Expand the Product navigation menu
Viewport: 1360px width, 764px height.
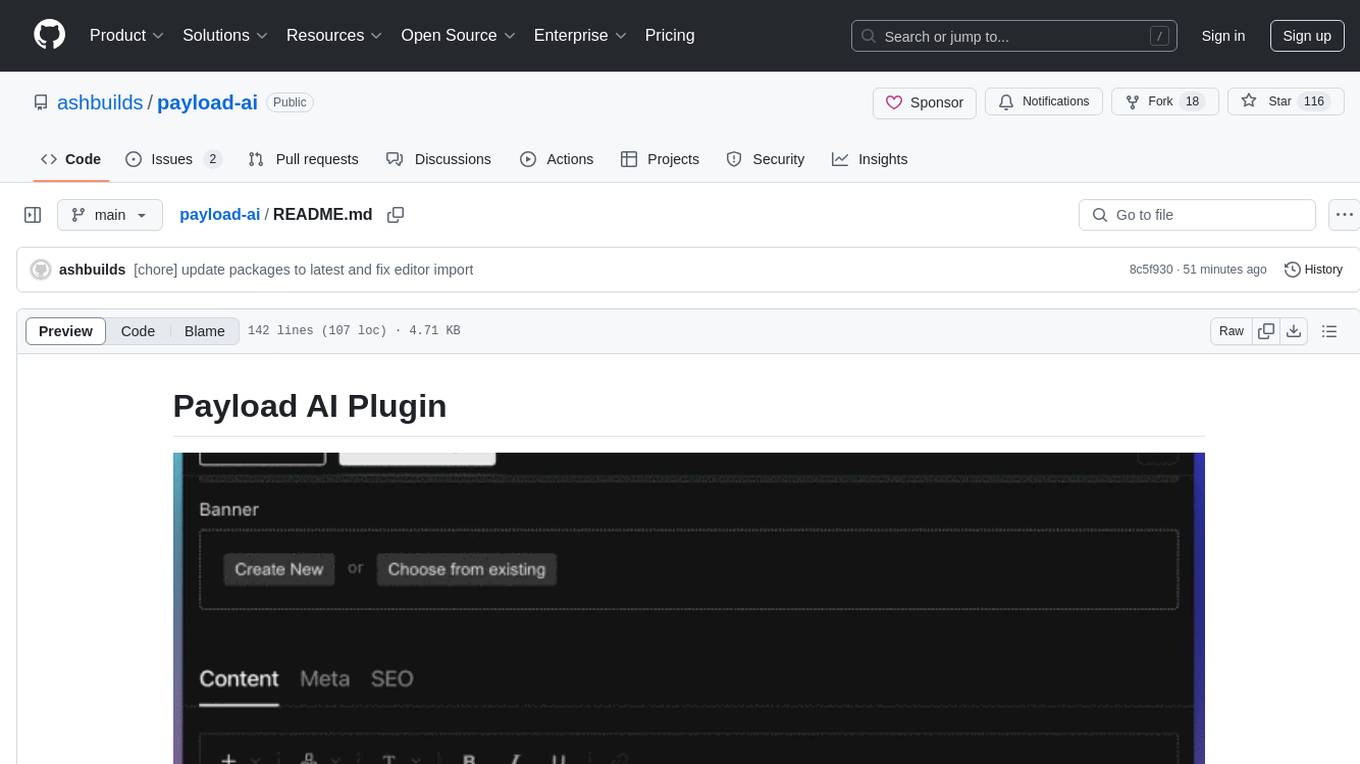tap(127, 35)
